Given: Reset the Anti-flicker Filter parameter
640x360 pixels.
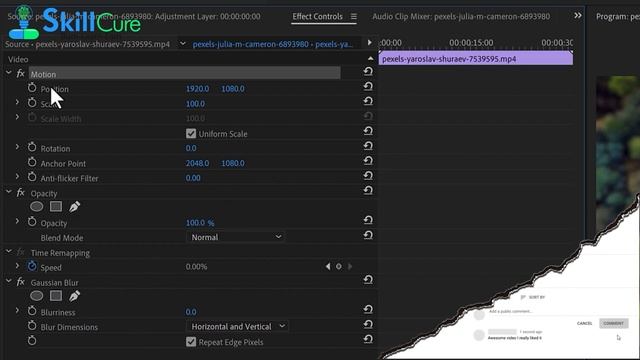Looking at the screenshot, I should coord(368,176).
